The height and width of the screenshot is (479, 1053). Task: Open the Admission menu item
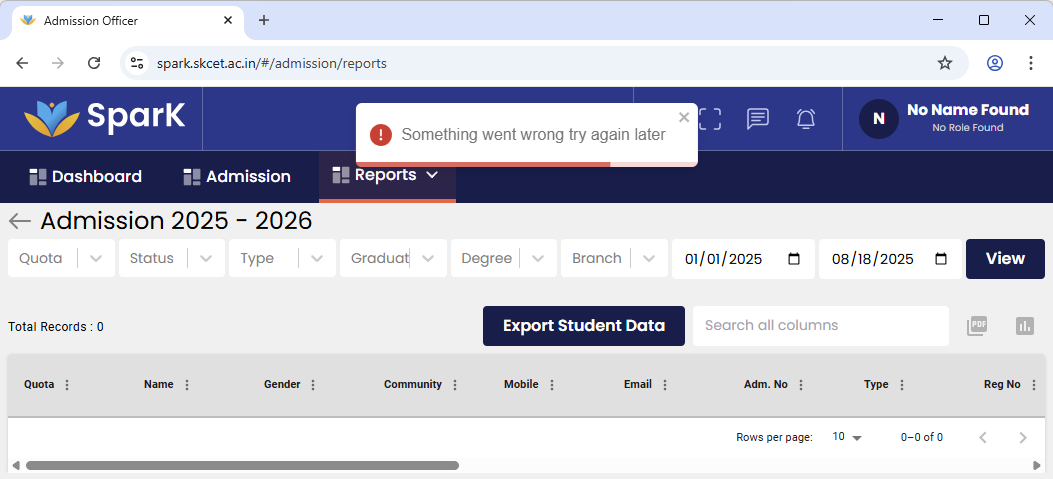pos(237,177)
